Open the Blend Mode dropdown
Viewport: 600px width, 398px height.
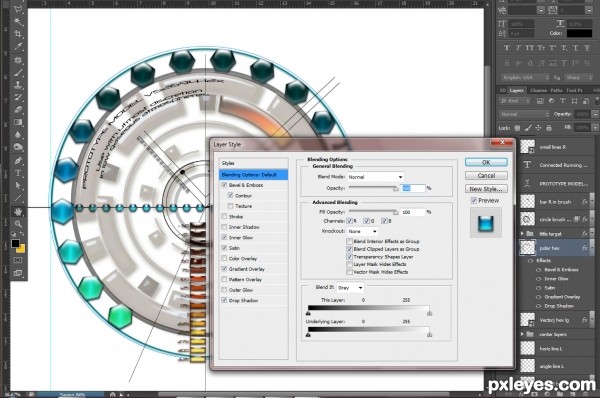375,177
